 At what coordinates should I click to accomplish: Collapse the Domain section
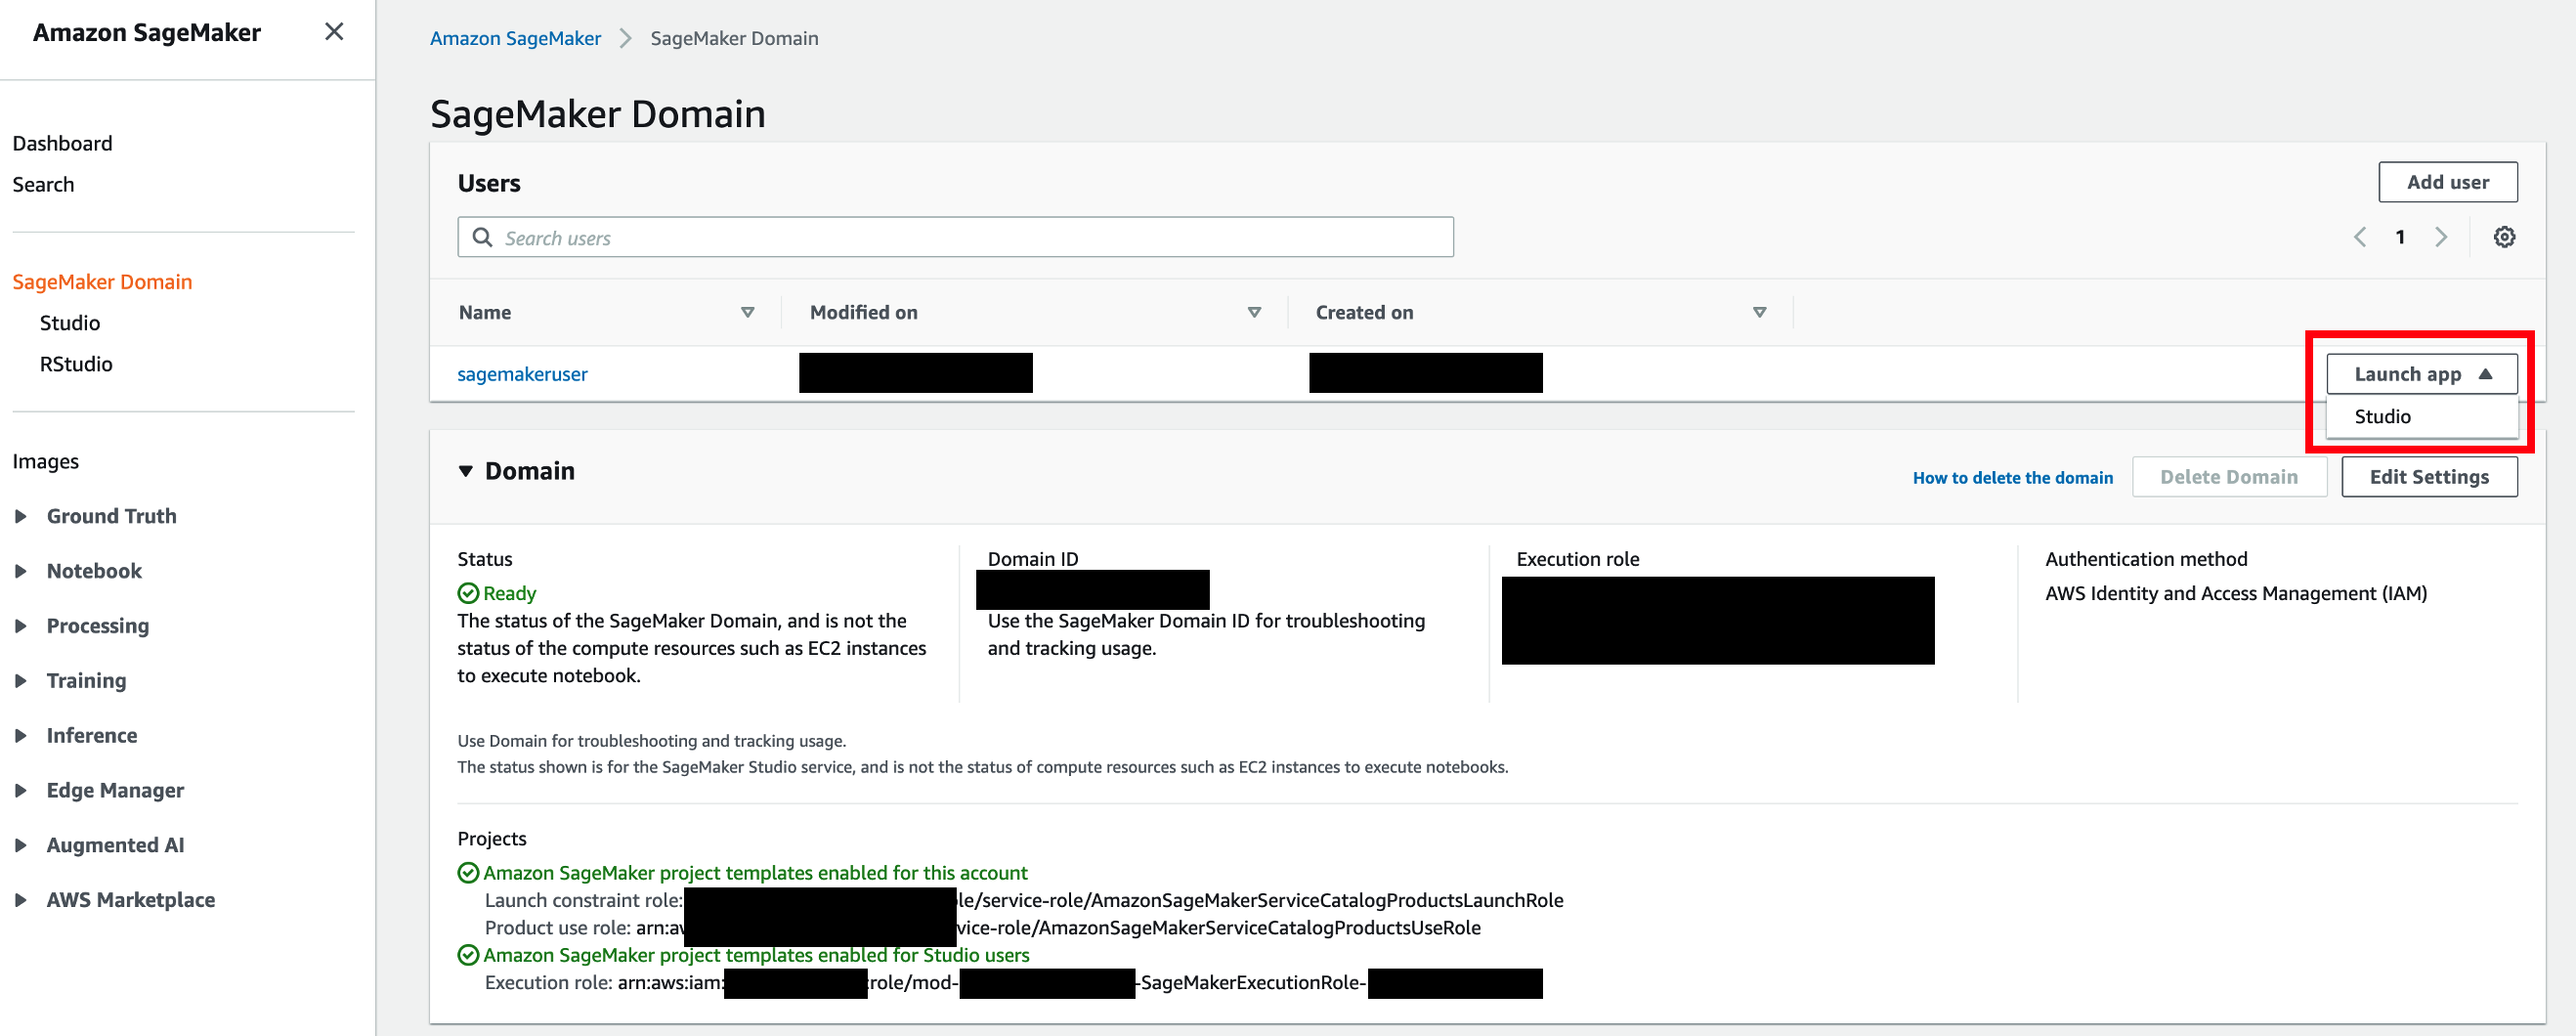coord(465,471)
